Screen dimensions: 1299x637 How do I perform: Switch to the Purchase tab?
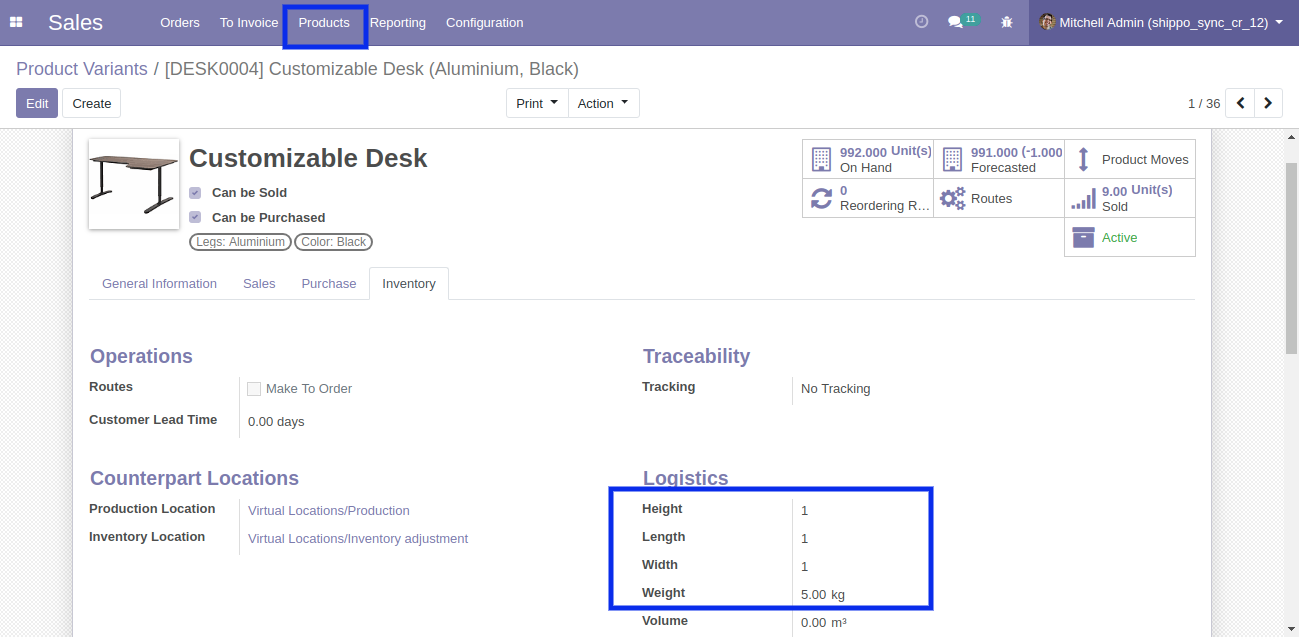pyautogui.click(x=329, y=284)
